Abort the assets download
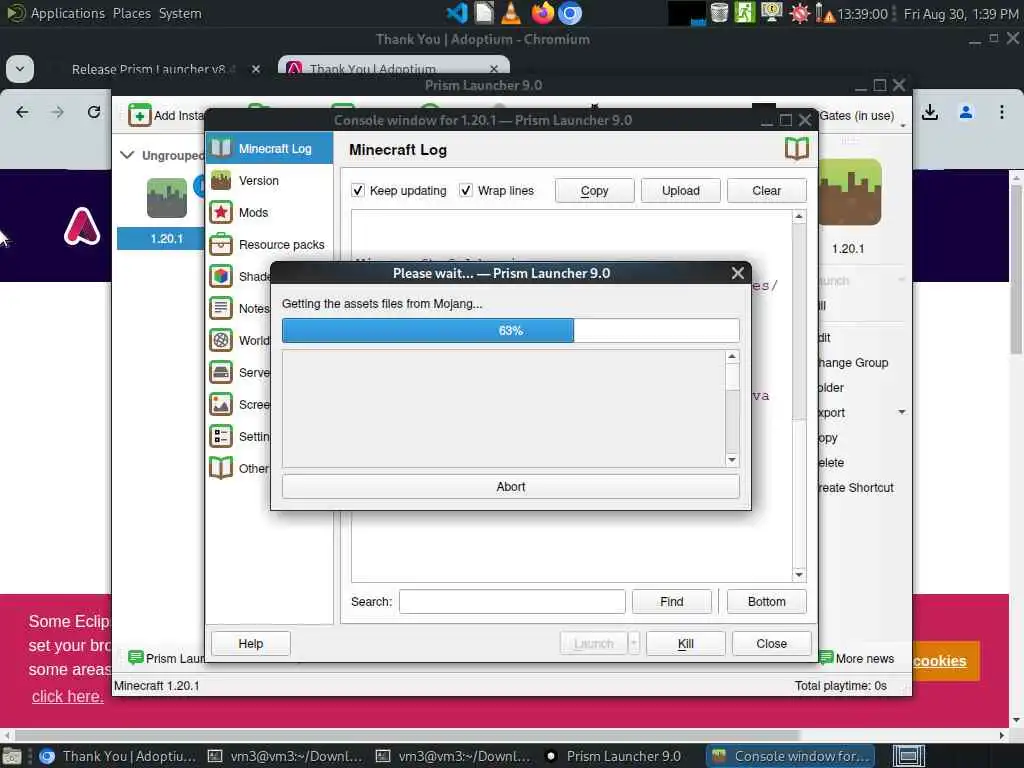The image size is (1024, 768). pyautogui.click(x=511, y=487)
